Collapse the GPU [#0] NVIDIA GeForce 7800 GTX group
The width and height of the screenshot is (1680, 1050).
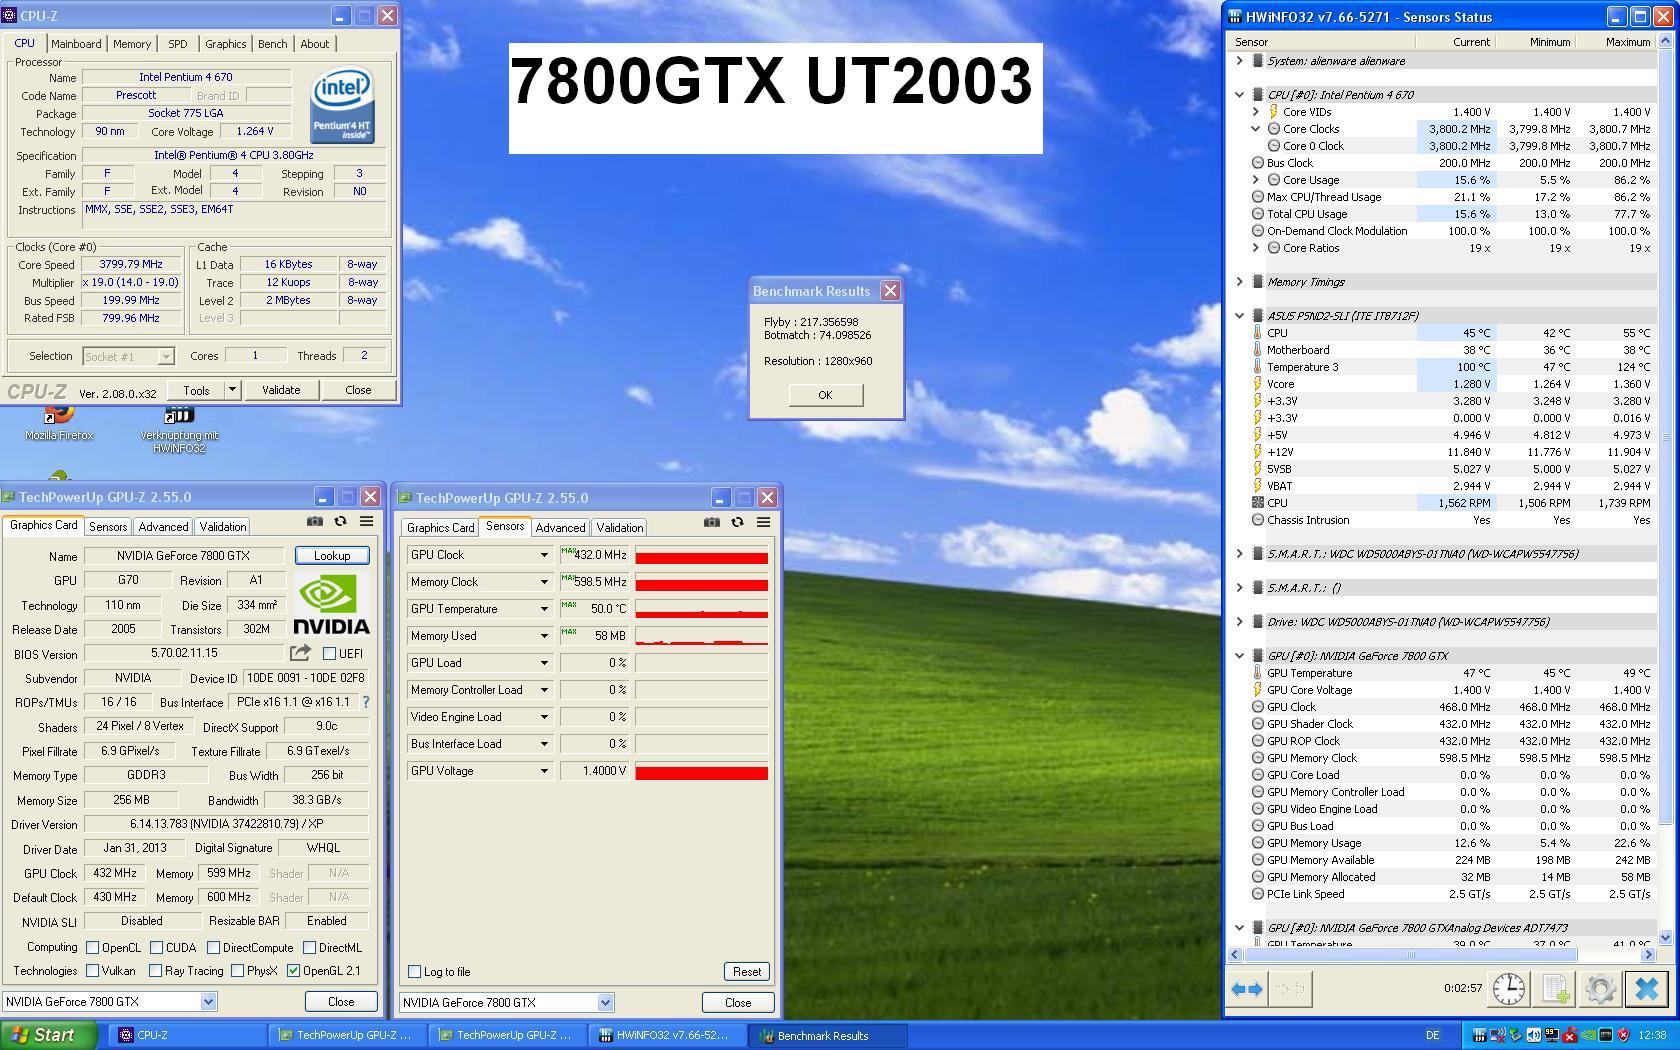tap(1239, 656)
